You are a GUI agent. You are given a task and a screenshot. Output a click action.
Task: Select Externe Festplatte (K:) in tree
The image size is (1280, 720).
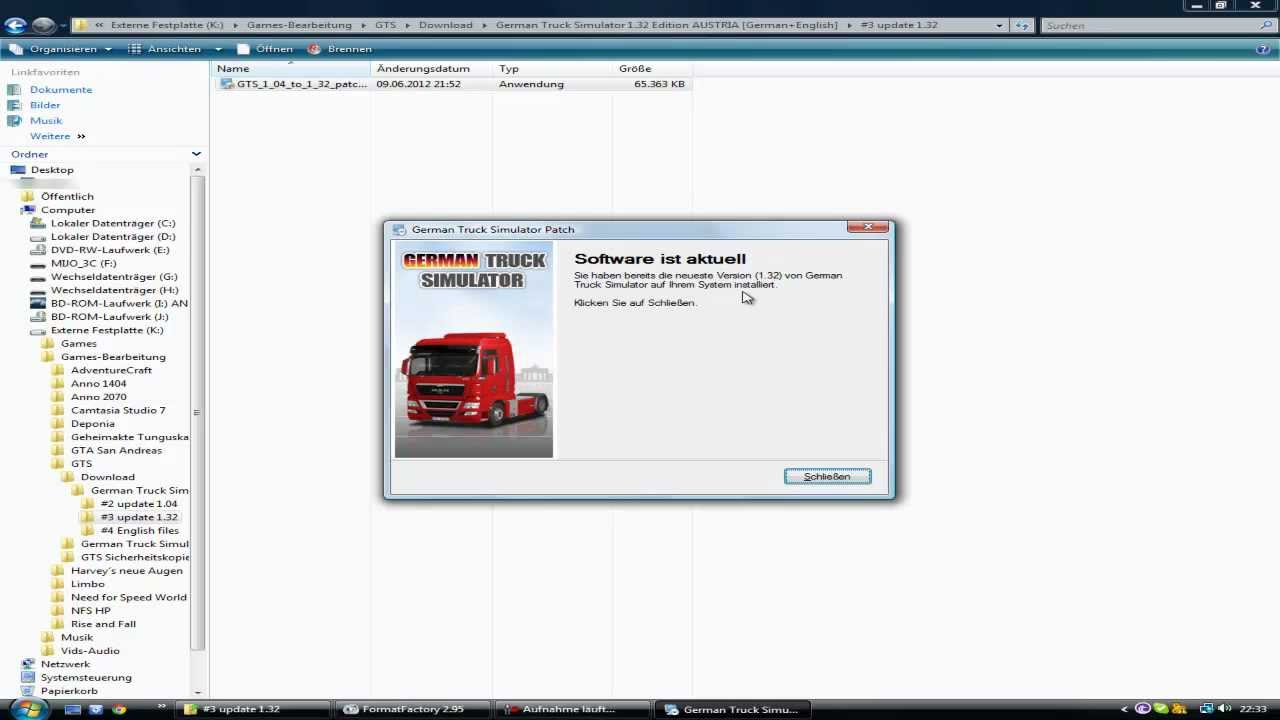coord(107,330)
